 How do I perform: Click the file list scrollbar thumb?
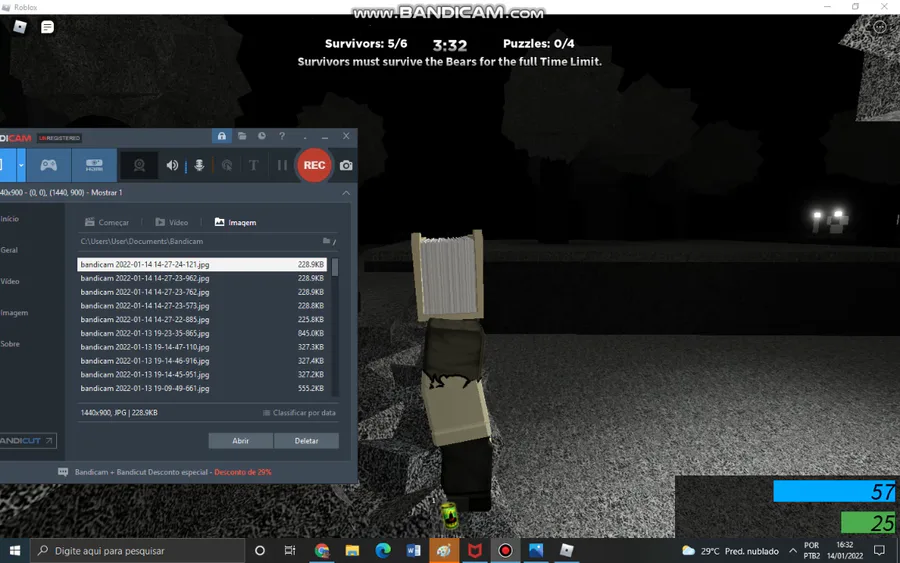(335, 267)
